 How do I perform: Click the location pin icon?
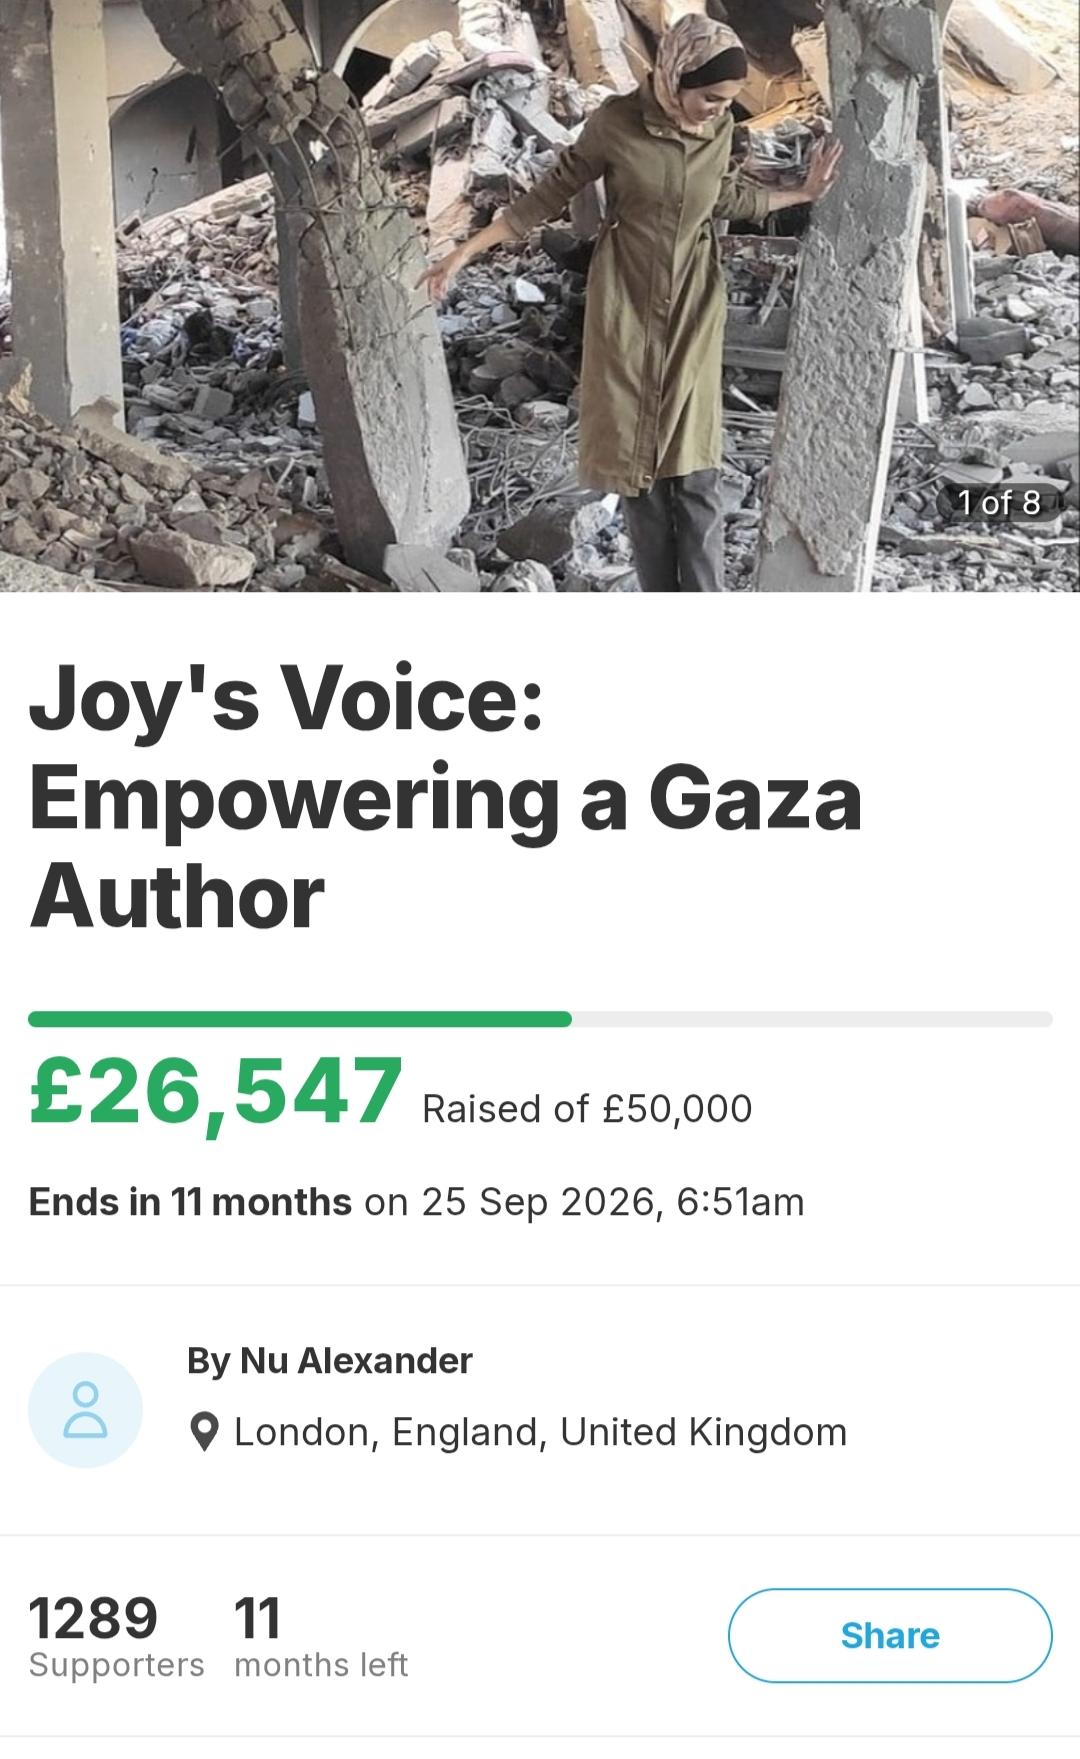(x=204, y=1432)
